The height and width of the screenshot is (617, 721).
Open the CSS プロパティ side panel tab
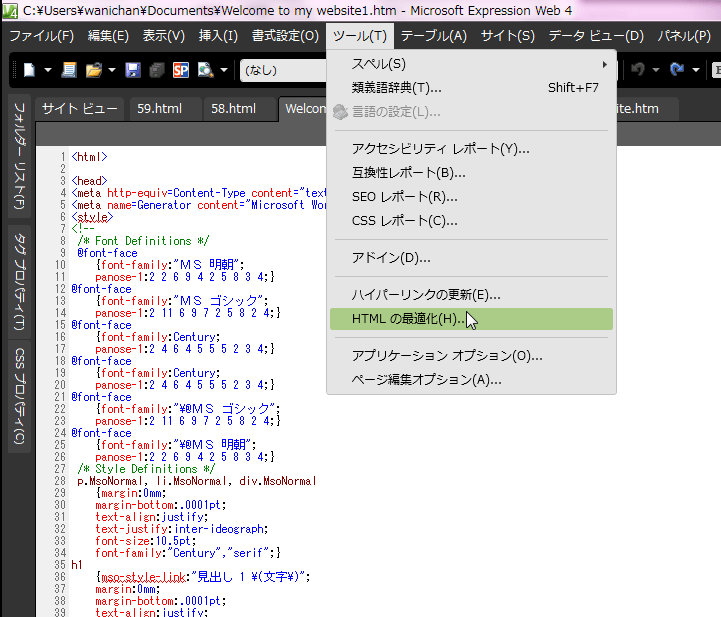click(20, 396)
